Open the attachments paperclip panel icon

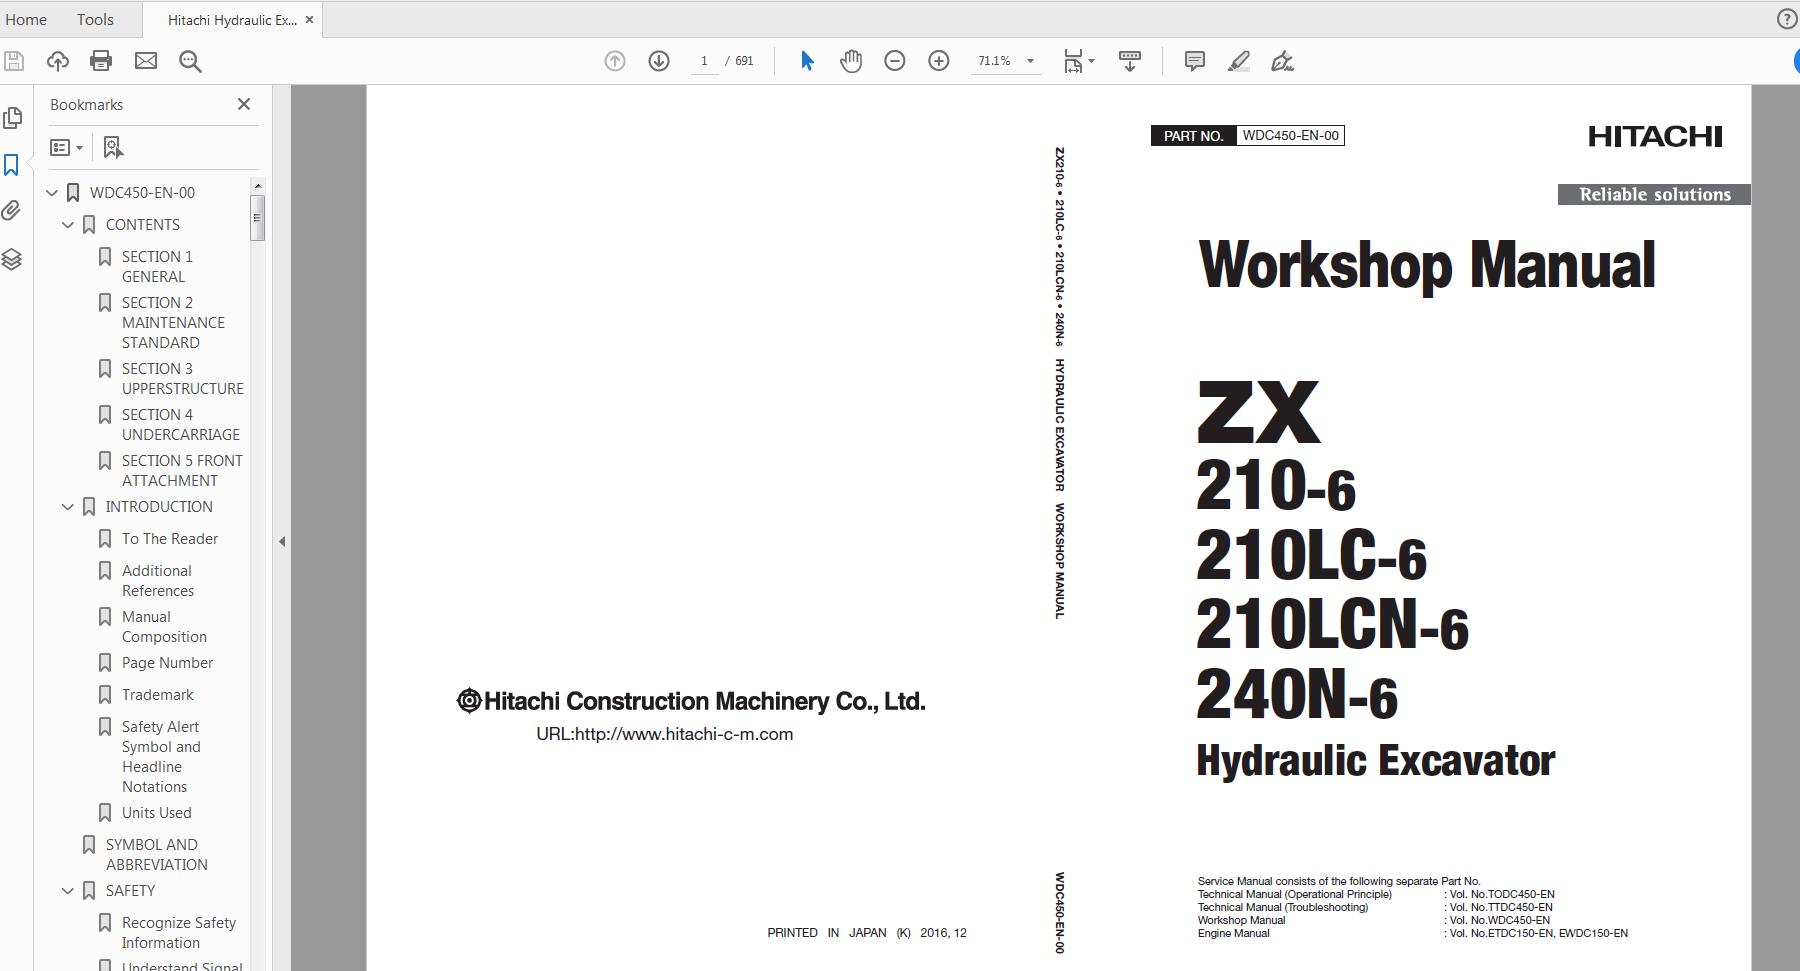(x=12, y=210)
